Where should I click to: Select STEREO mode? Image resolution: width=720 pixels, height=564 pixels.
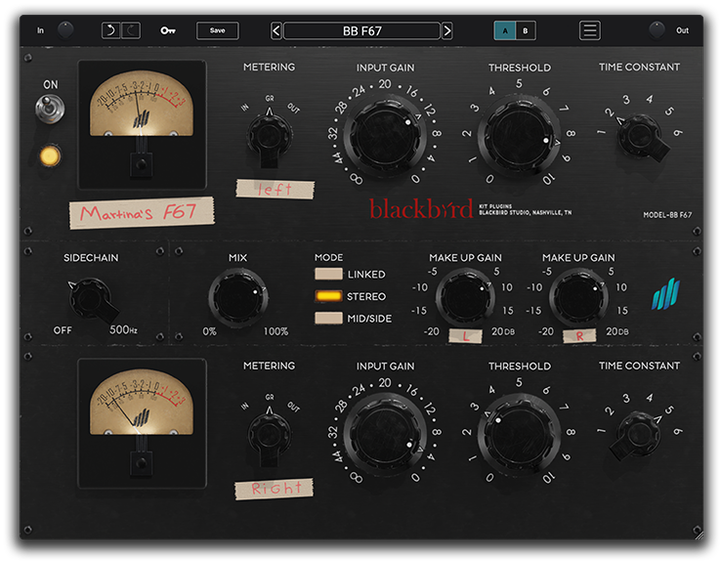[328, 296]
